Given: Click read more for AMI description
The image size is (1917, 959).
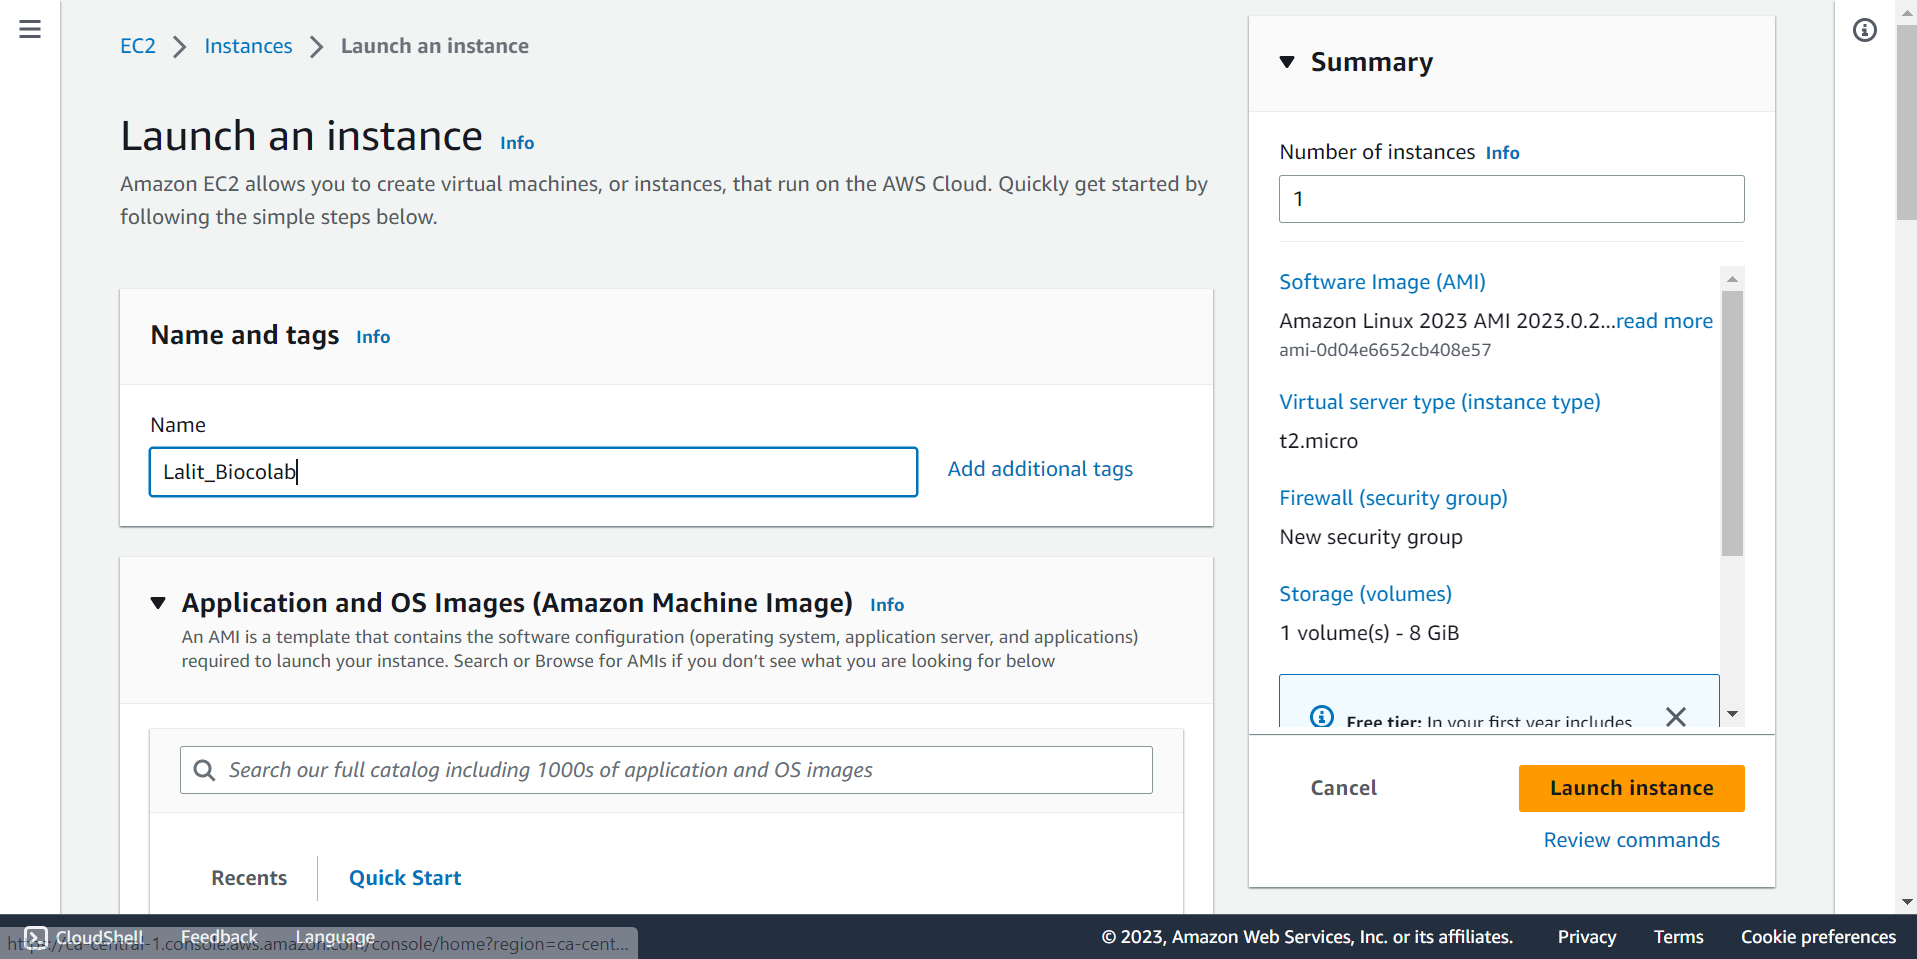Looking at the screenshot, I should (1664, 321).
